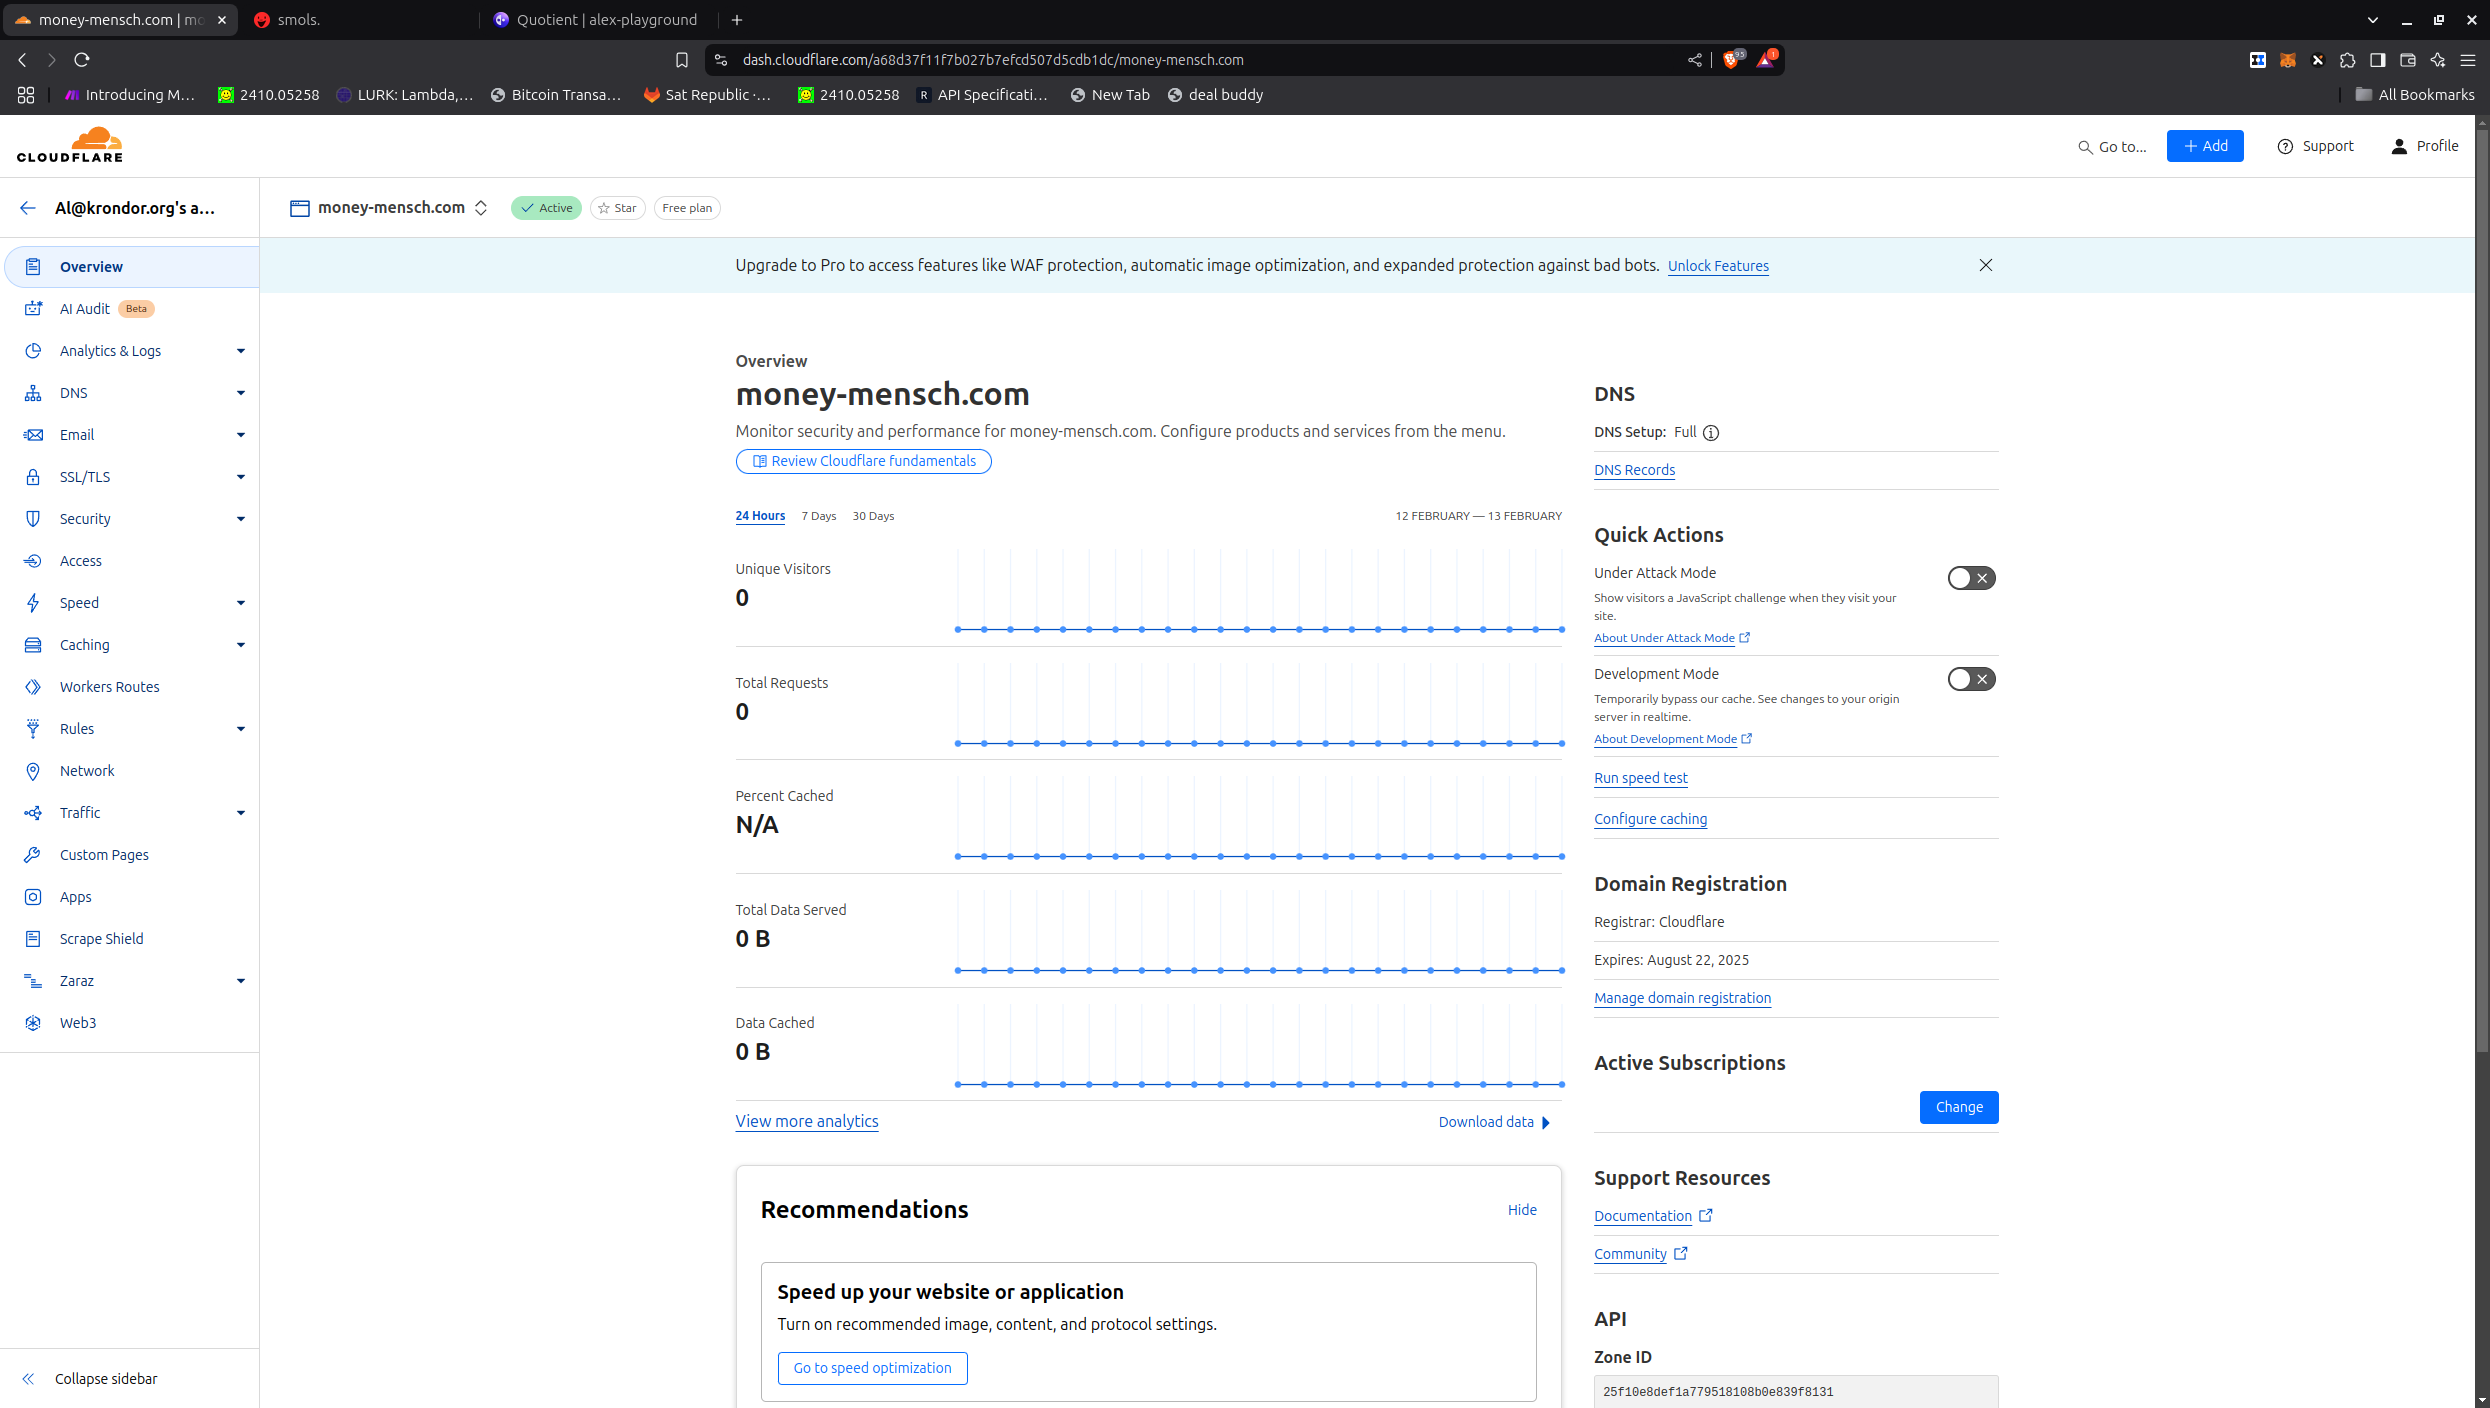Click the Run speed test link
Screen dimensions: 2490x1408
[x=1640, y=778]
